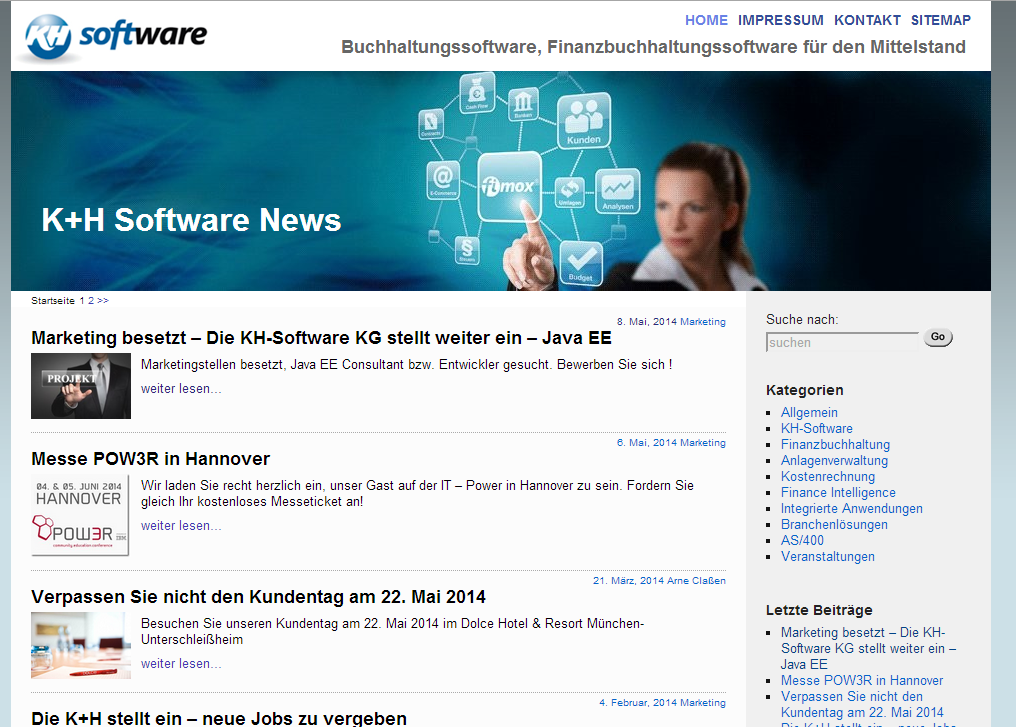1016x727 pixels.
Task: Click the 'Buchhaltungssoftware, Finanzbuchhaltungssoftware' tagline
Action: tap(653, 47)
